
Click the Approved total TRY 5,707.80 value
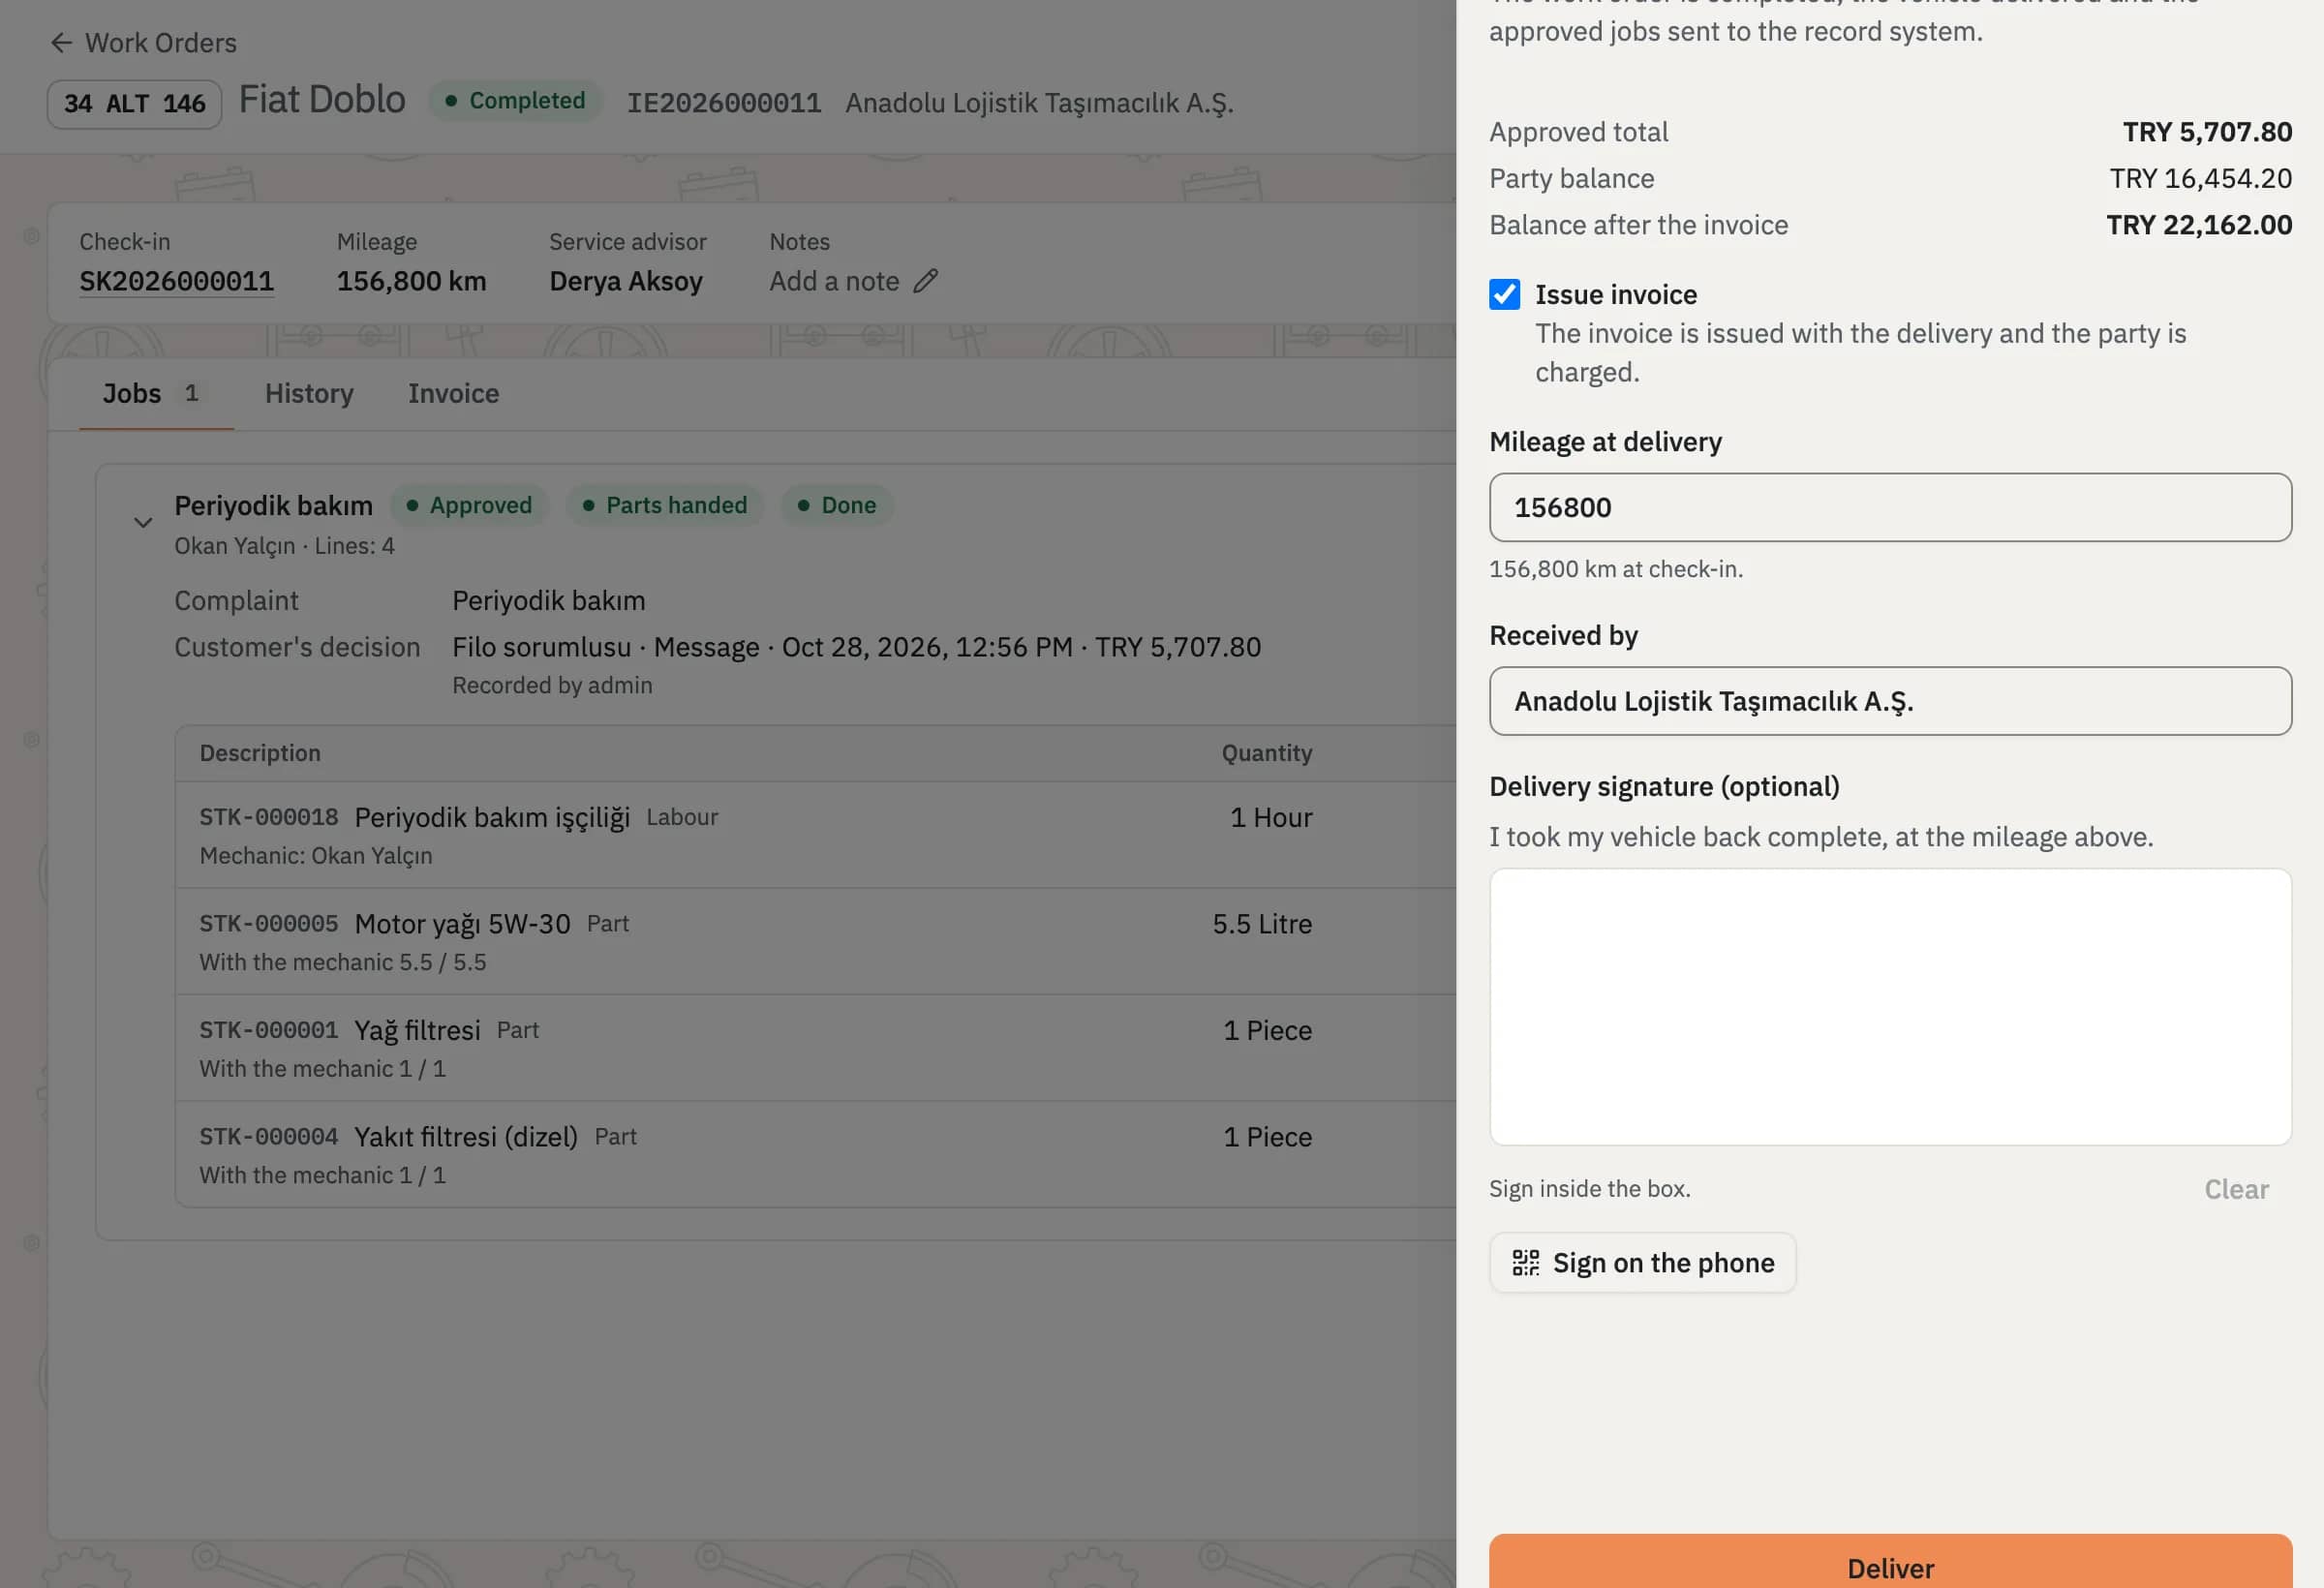(2207, 132)
